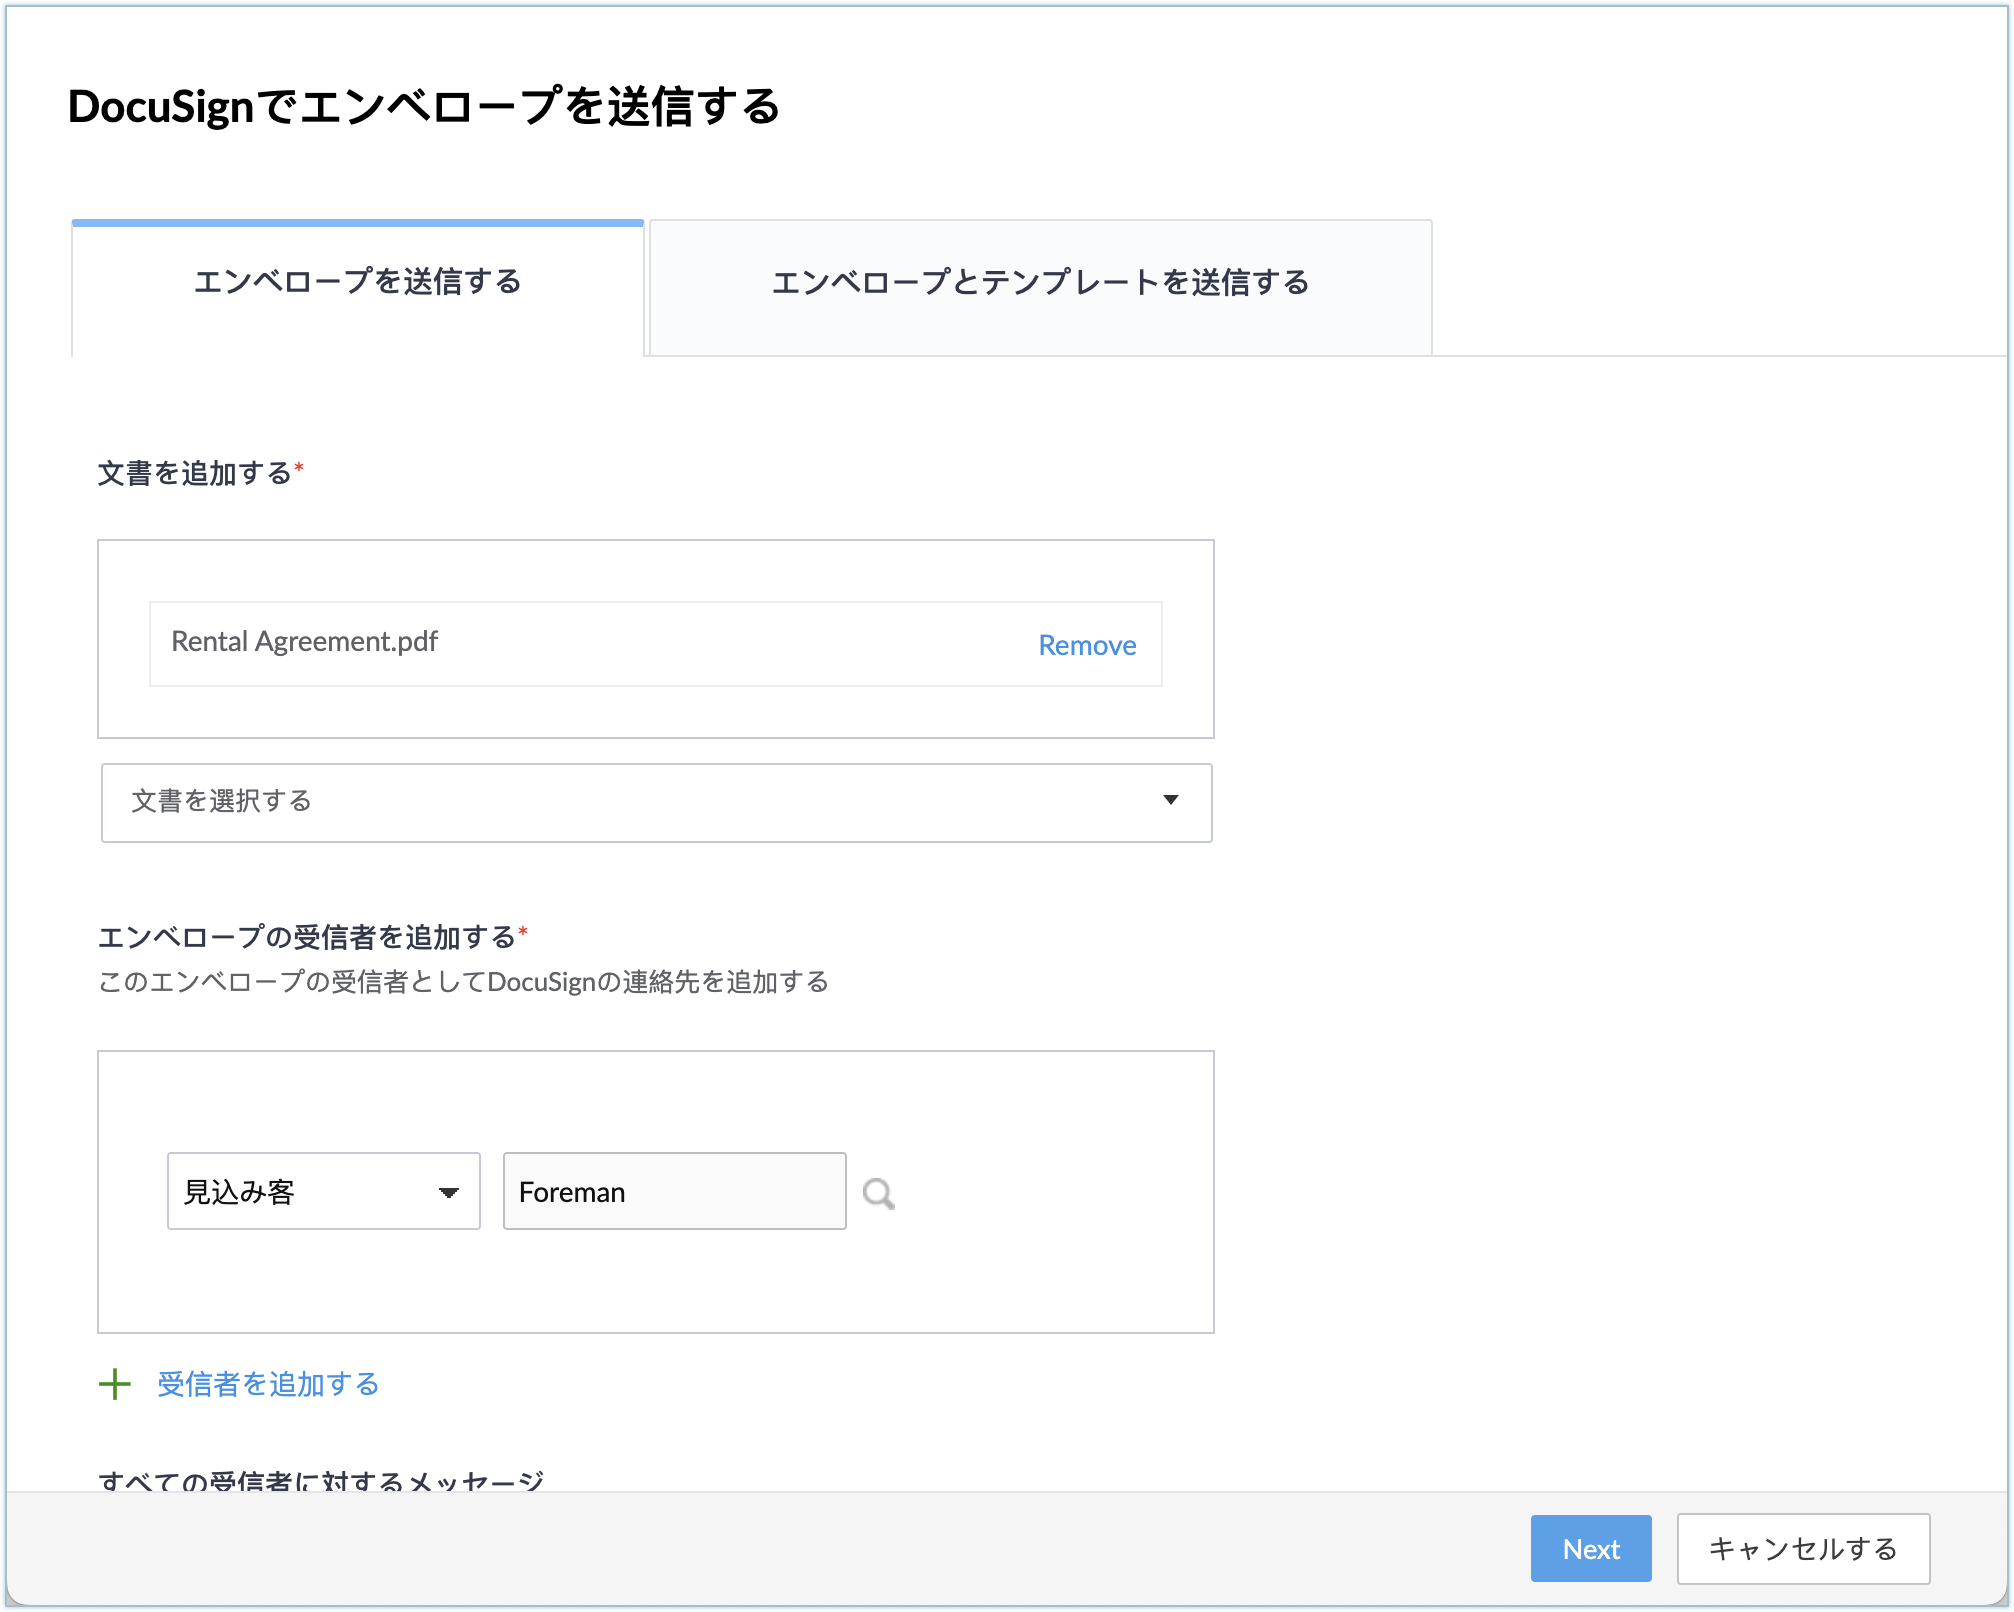Click the green plus icon
The height and width of the screenshot is (1612, 2014).
click(x=115, y=1384)
